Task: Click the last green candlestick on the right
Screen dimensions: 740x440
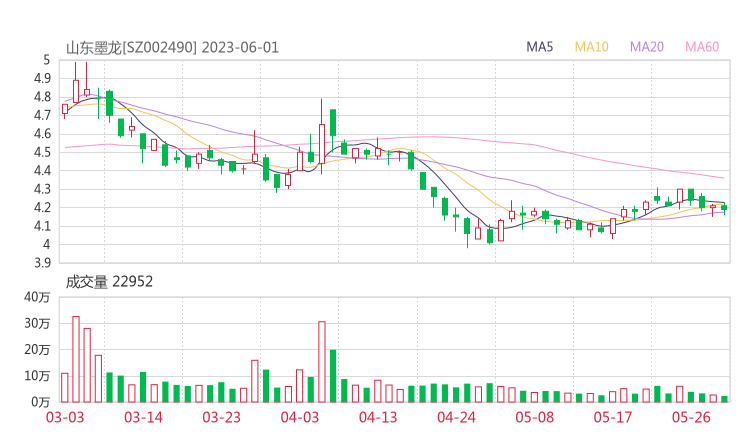Action: pyautogui.click(x=724, y=207)
